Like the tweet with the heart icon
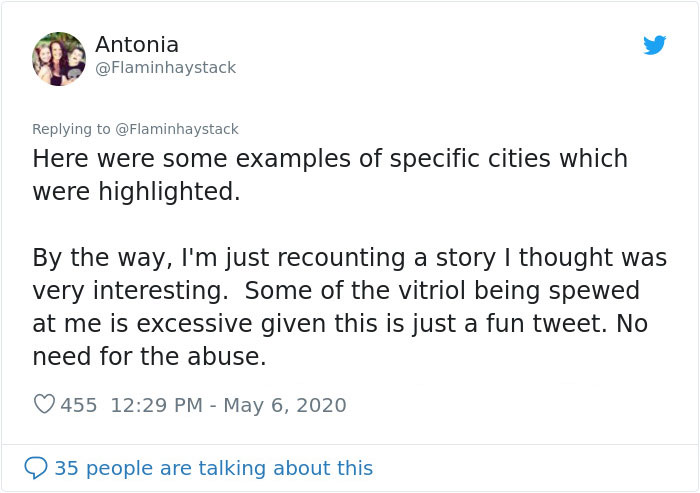Image resolution: width=700 pixels, height=493 pixels. pos(44,405)
